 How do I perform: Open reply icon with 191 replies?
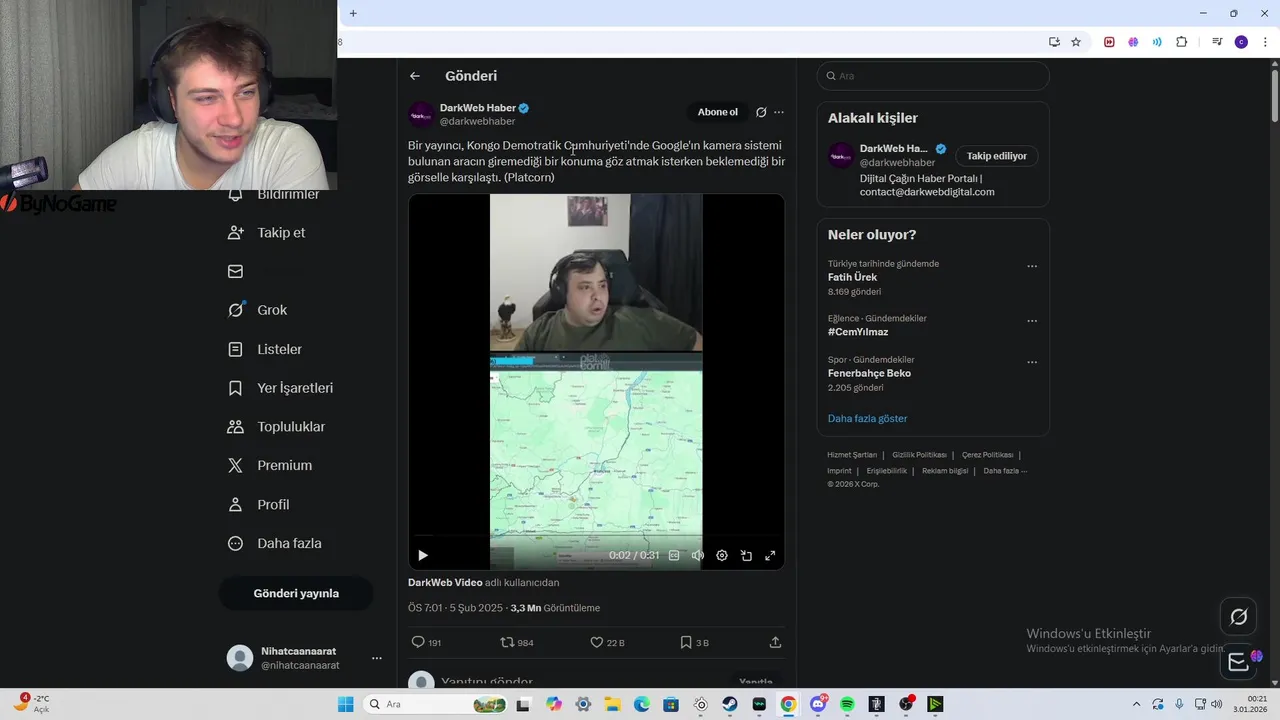point(427,642)
